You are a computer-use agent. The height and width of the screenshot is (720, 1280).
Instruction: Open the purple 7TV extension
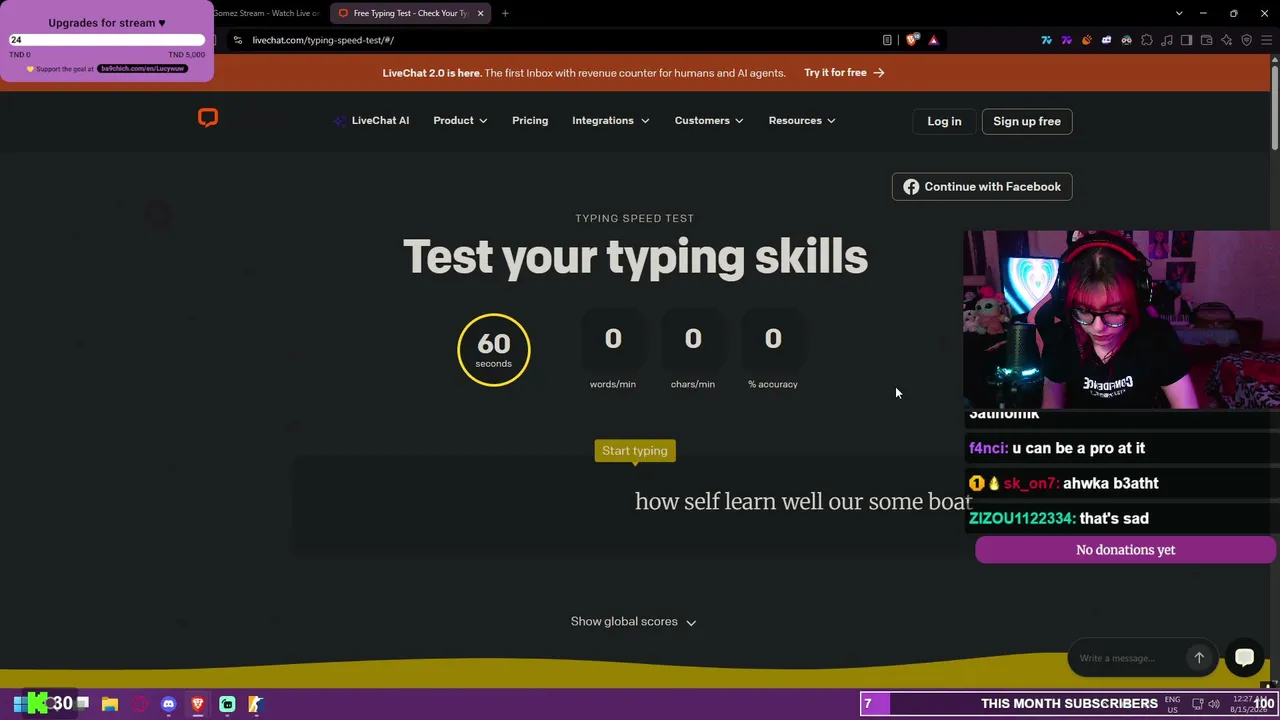click(x=1066, y=40)
